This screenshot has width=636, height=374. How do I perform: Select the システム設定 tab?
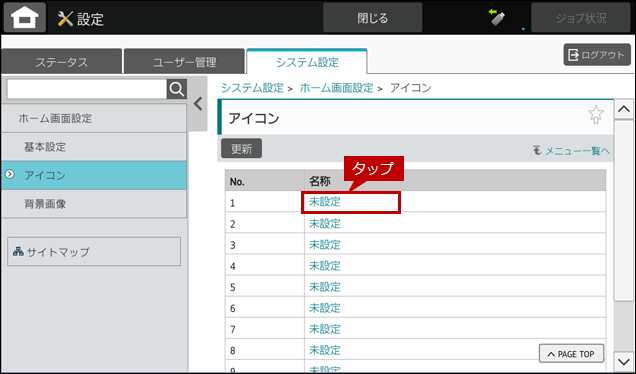tap(307, 62)
